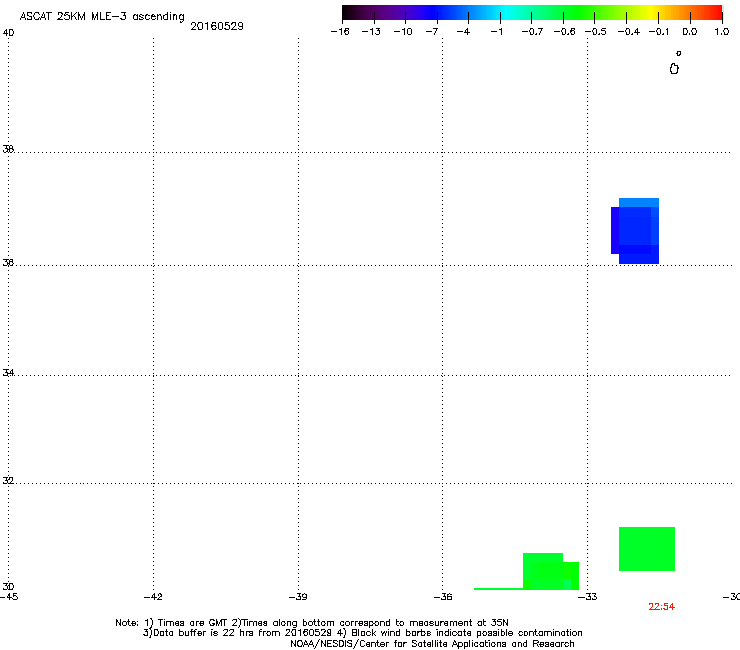Click the 'ASCAT 25KM MLE-3 ascending' title

[102, 17]
